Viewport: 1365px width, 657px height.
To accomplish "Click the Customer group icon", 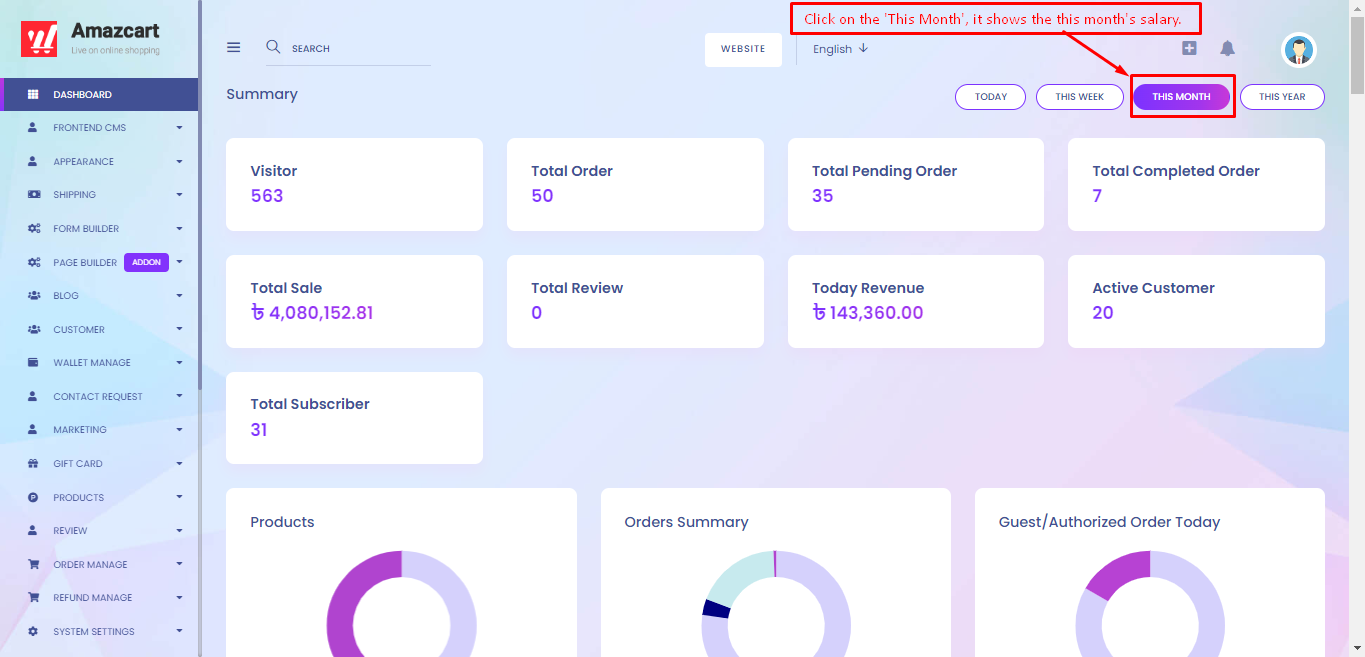I will click(34, 329).
